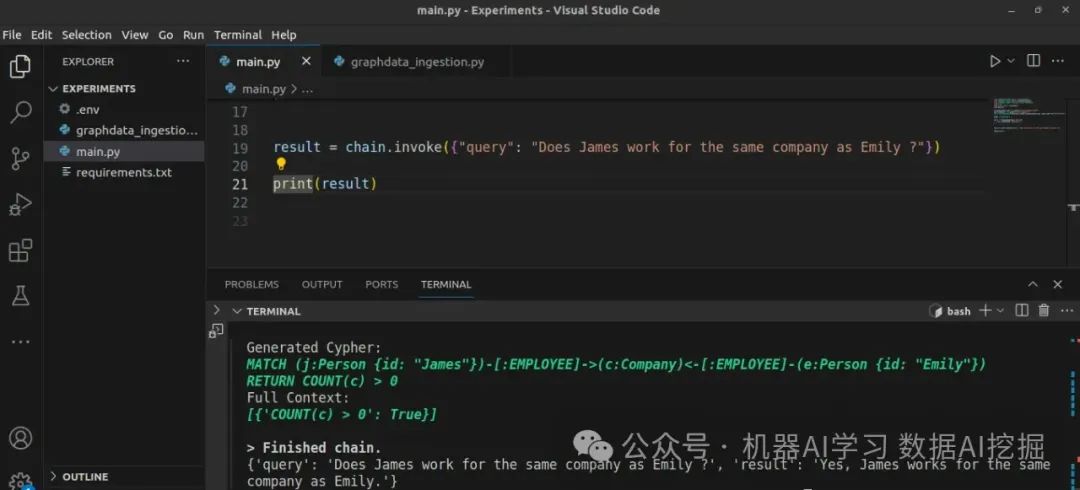
Task: Open editor more actions ellipsis
Action: [1057, 61]
